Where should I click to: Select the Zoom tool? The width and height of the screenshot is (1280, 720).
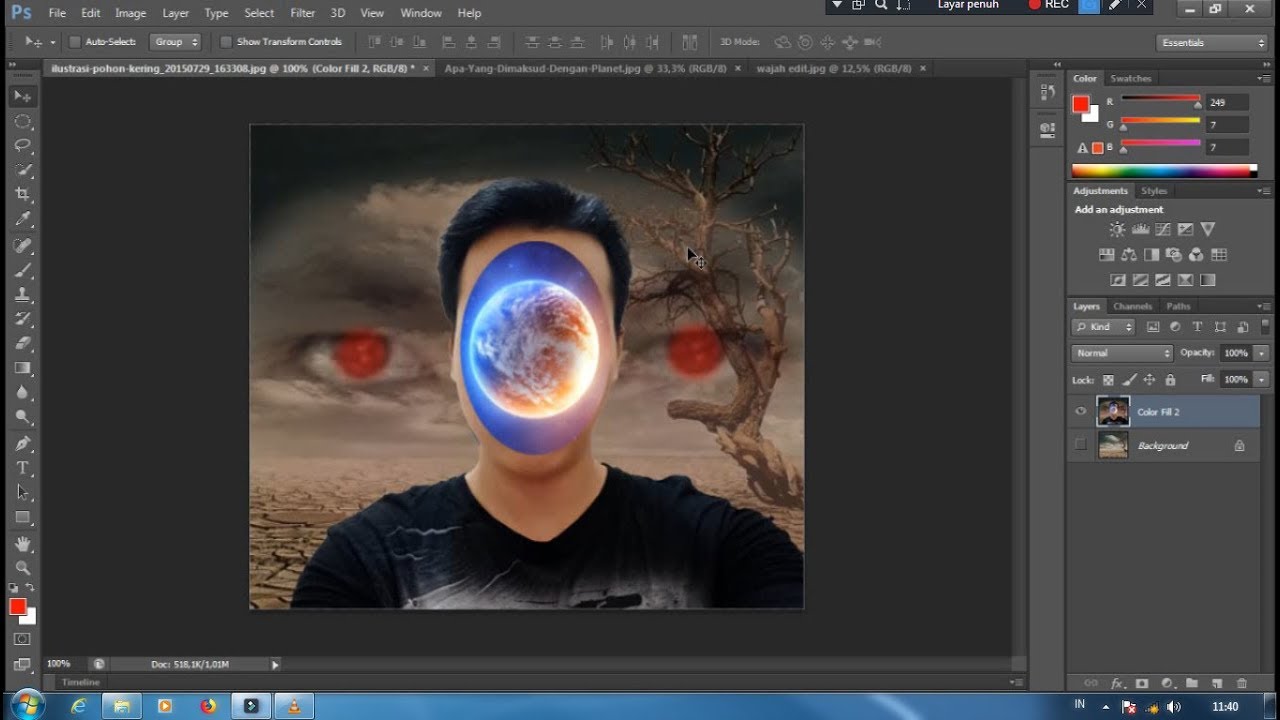tap(22, 567)
